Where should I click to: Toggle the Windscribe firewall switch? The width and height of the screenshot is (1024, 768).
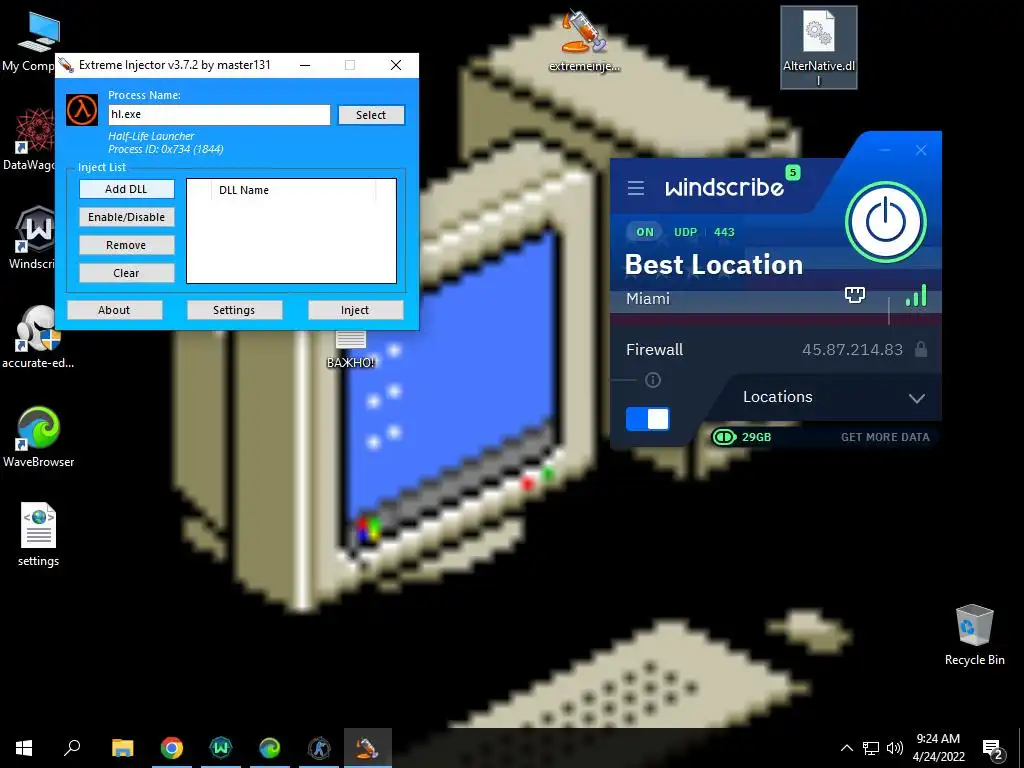648,419
